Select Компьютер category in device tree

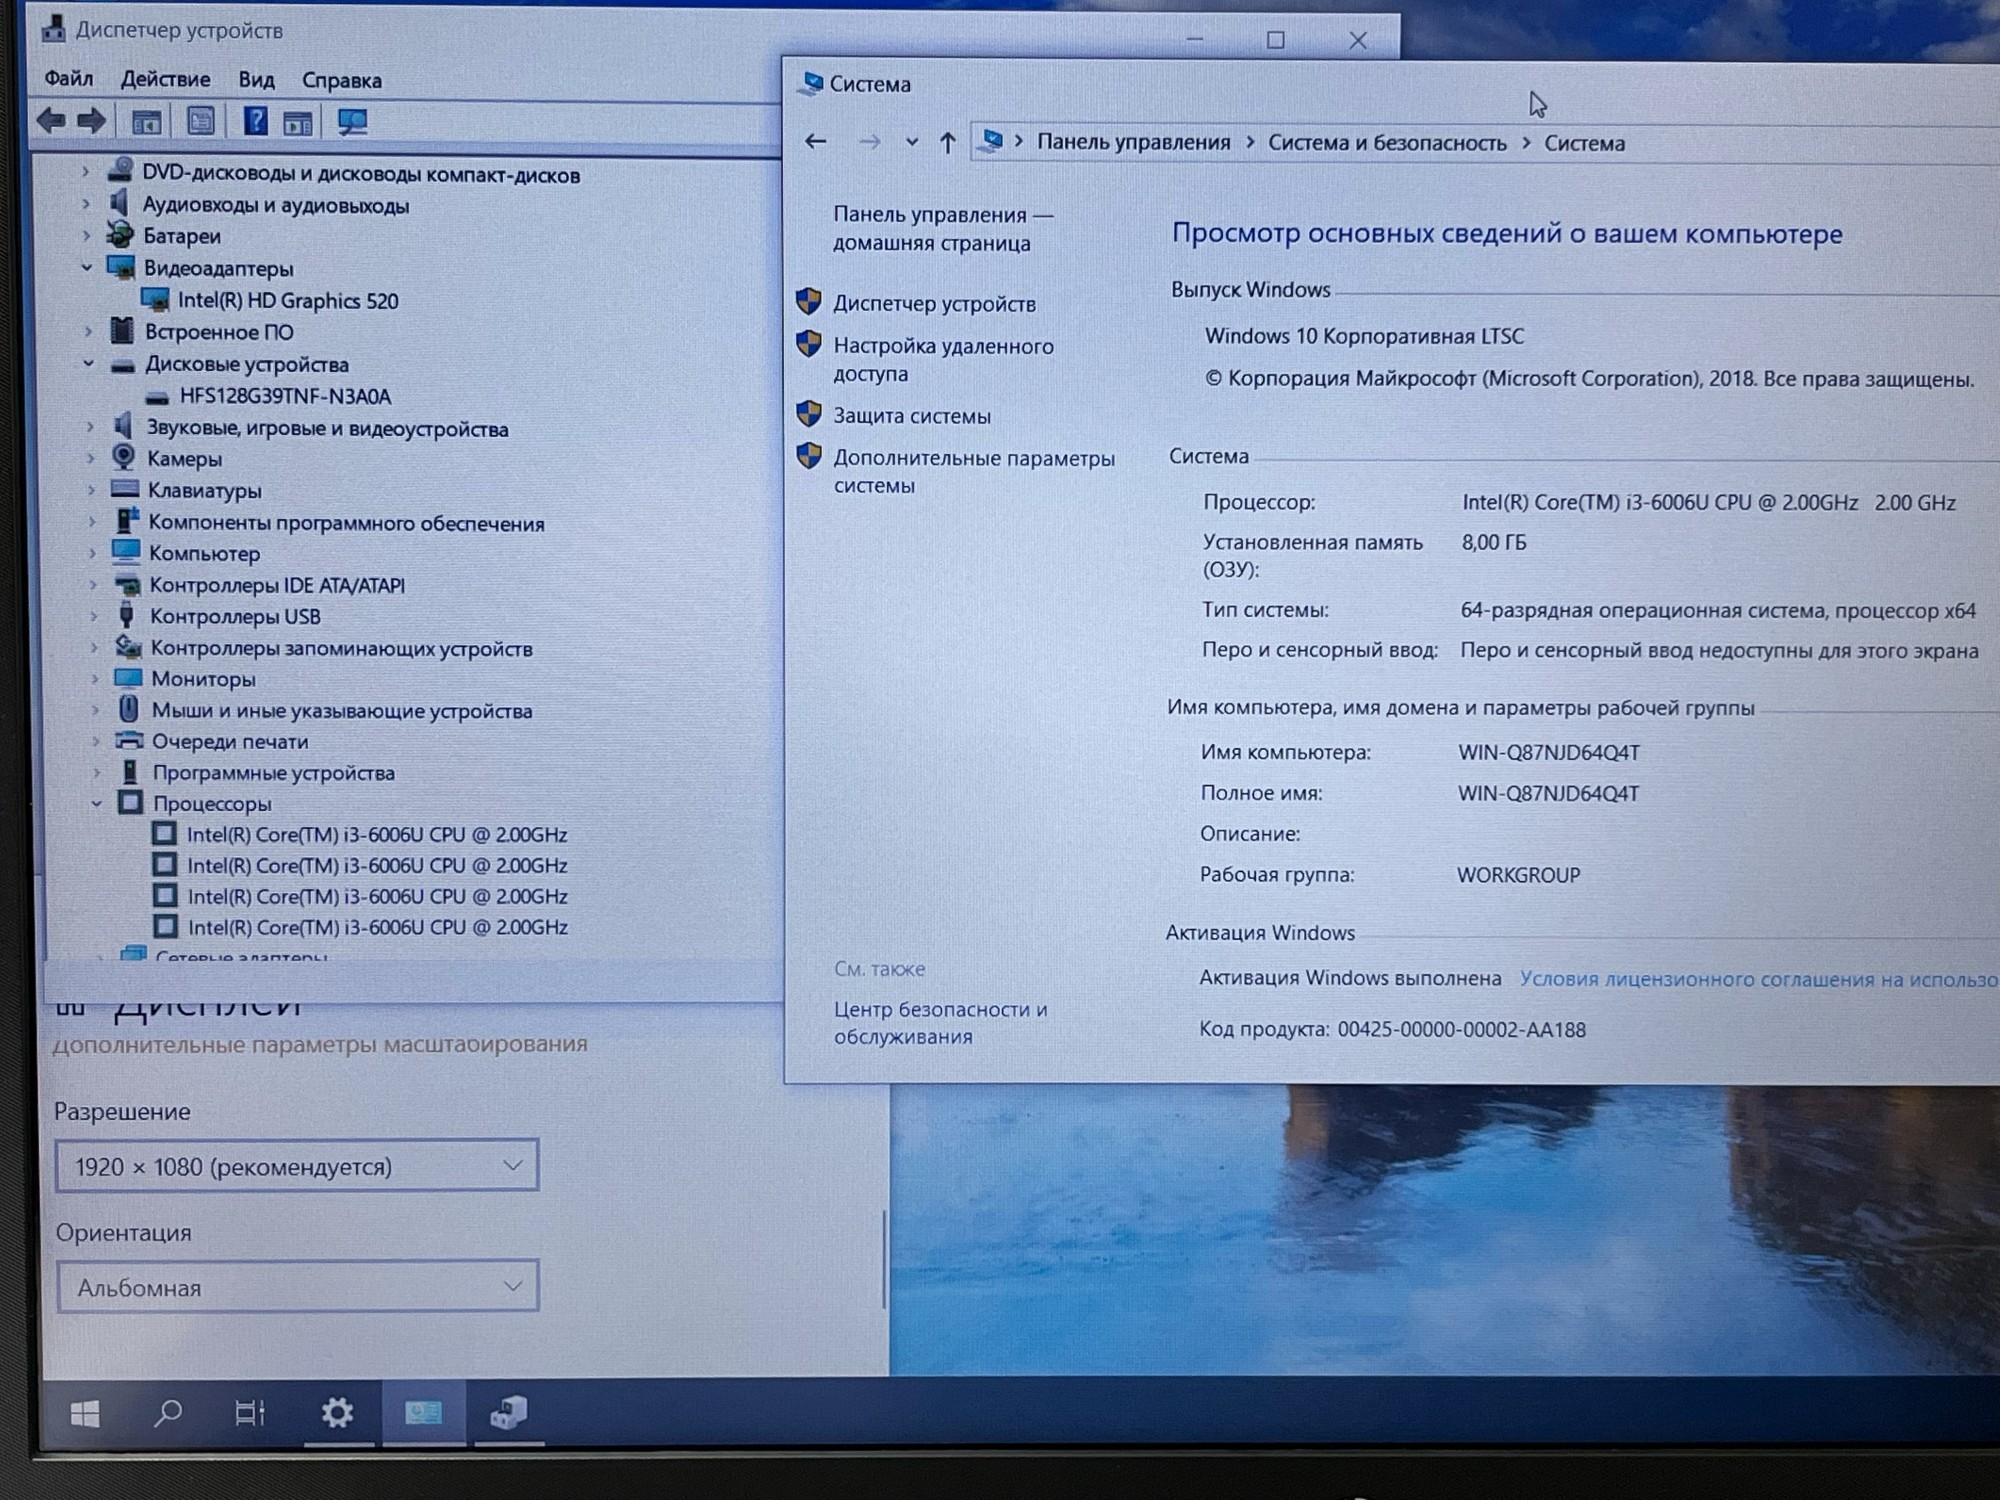coord(204,553)
